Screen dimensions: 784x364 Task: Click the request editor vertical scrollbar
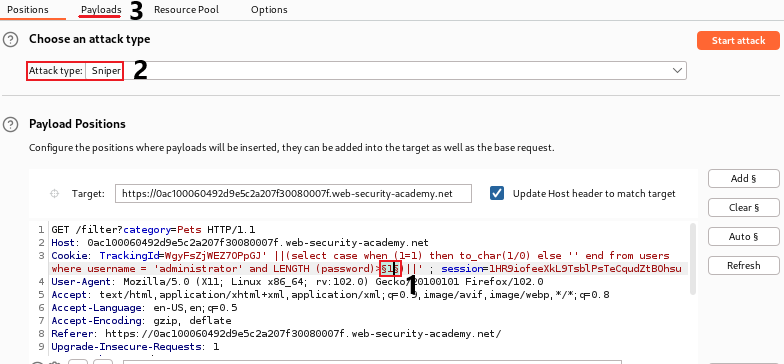point(692,259)
